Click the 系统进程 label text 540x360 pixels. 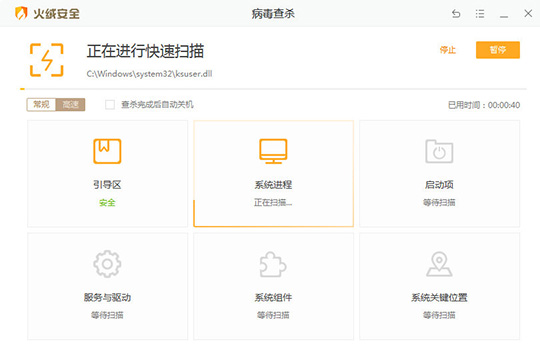pyautogui.click(x=273, y=185)
